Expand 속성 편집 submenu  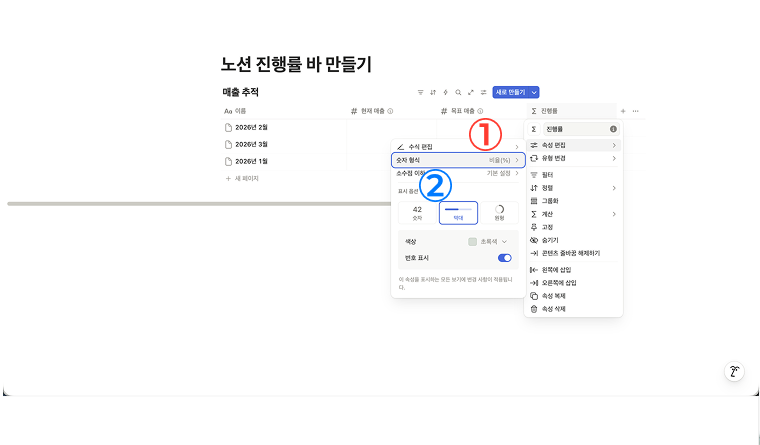(x=573, y=145)
